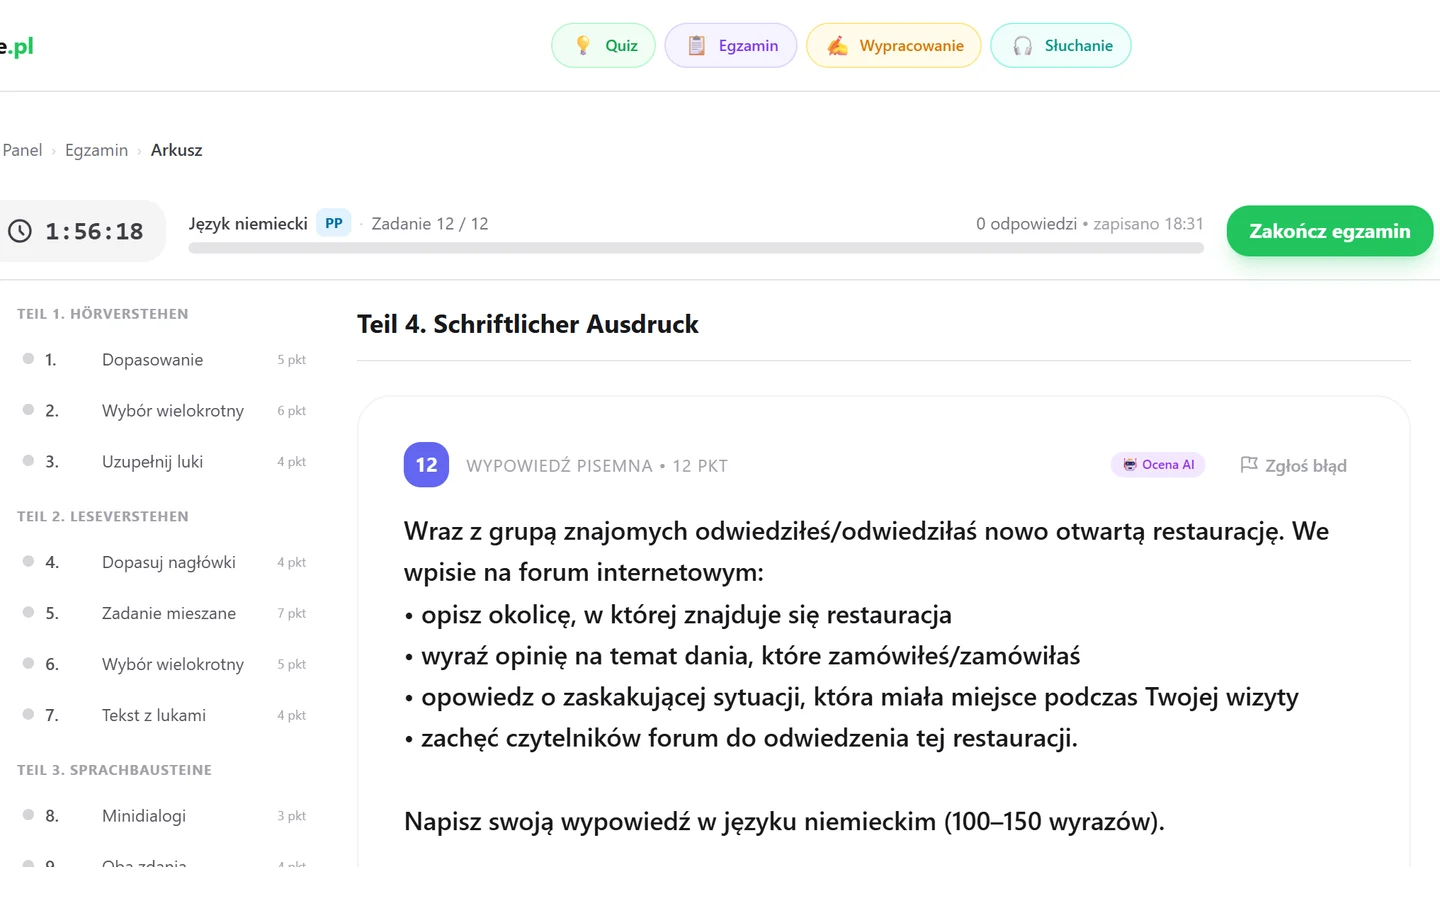Open task 7 Tekst z lukami
The image size is (1440, 900).
point(164,716)
